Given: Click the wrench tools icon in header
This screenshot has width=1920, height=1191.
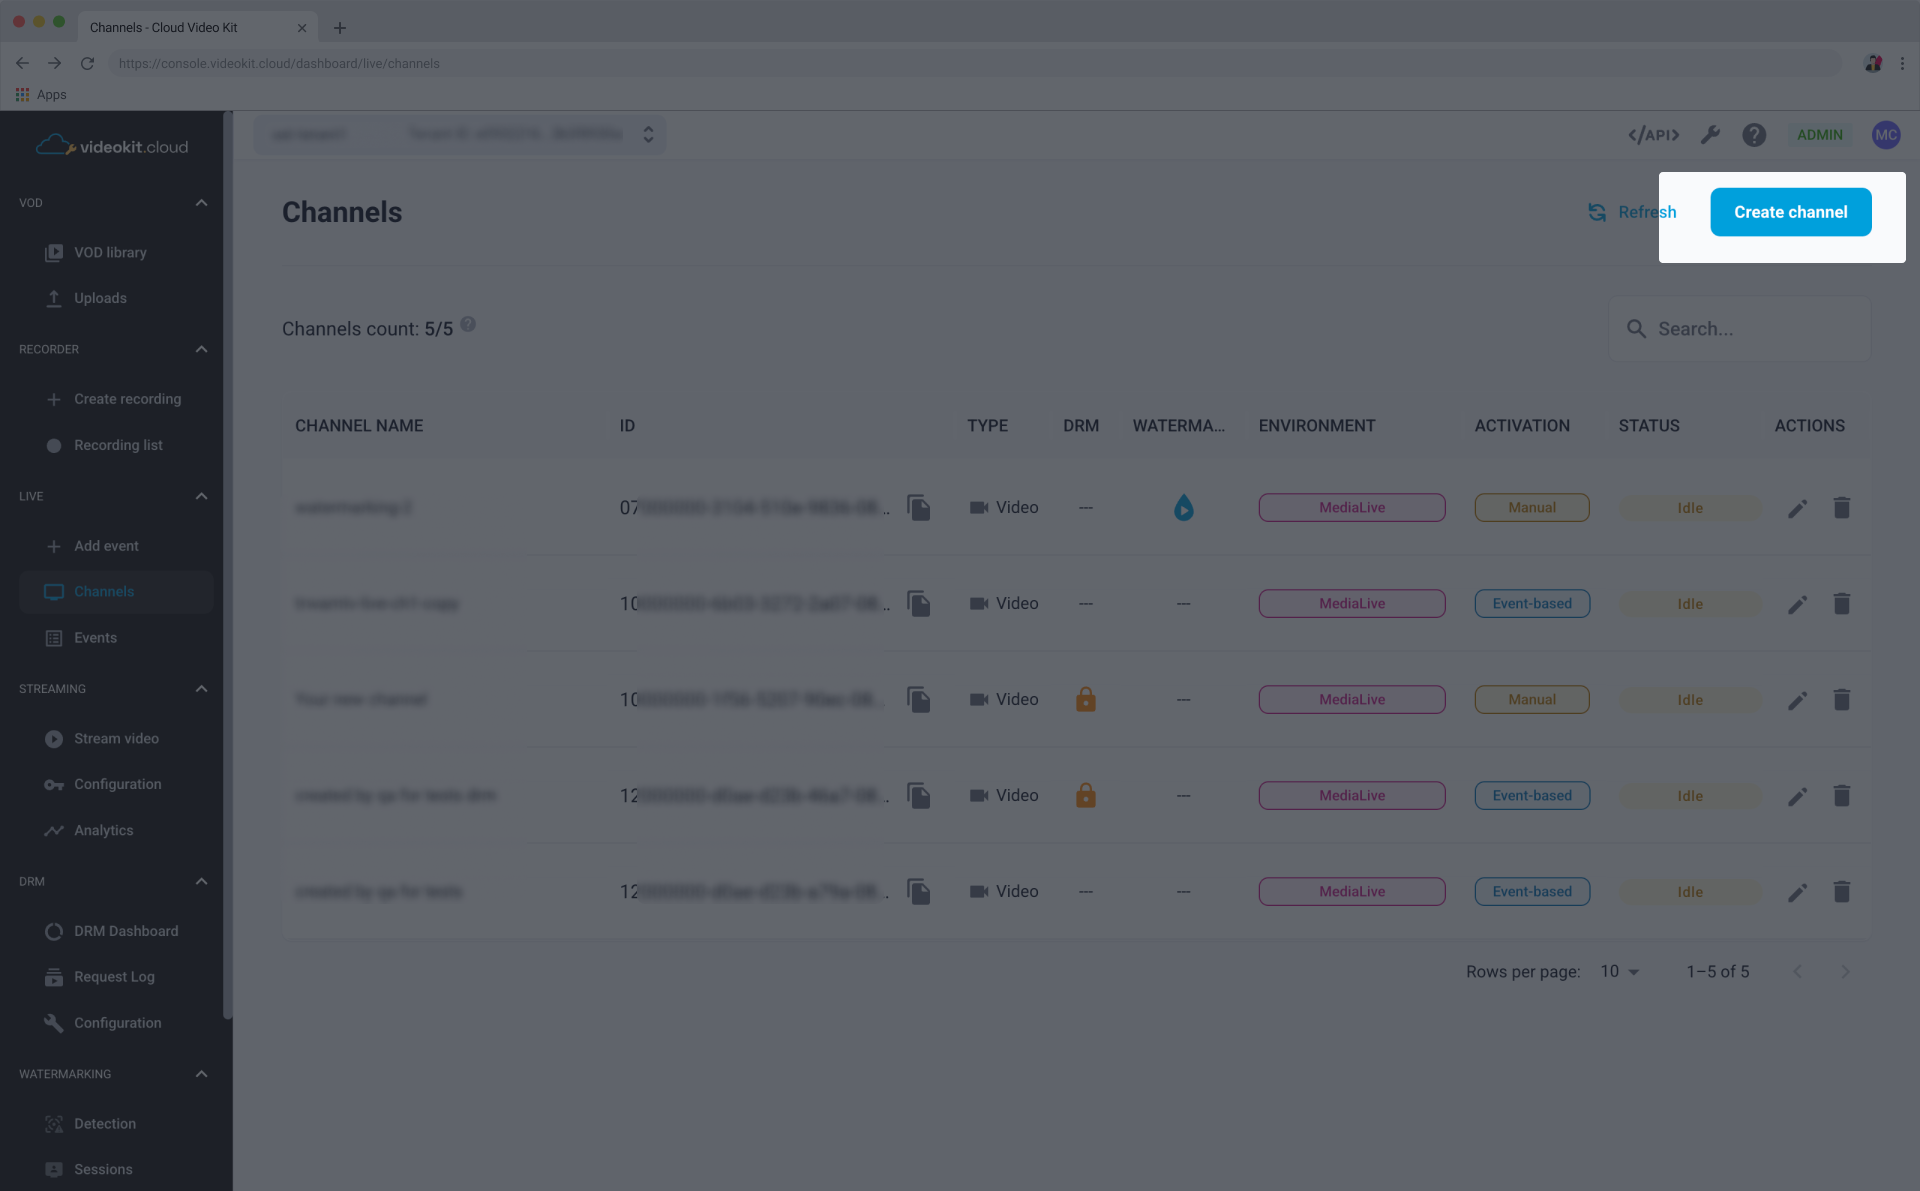Looking at the screenshot, I should pyautogui.click(x=1710, y=135).
